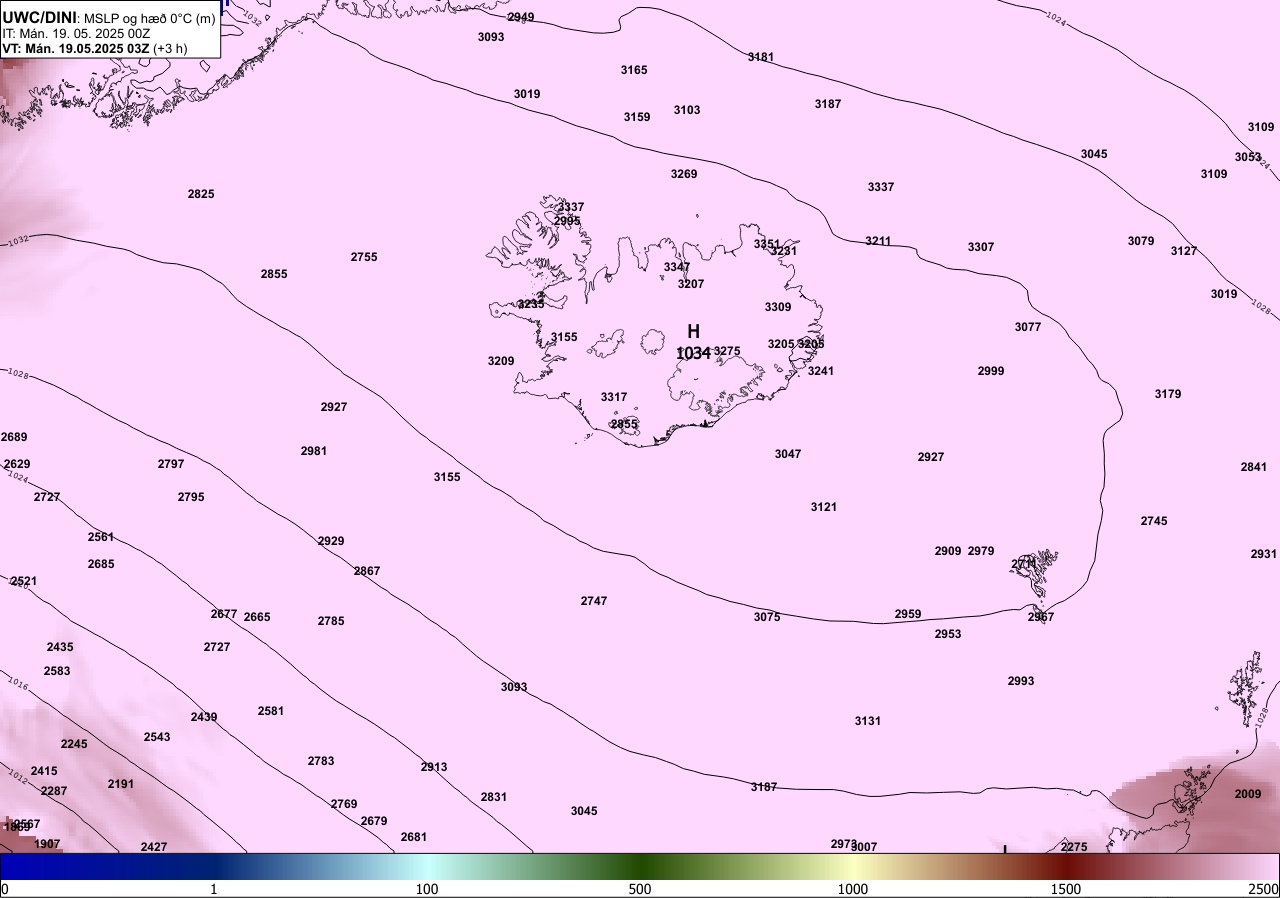This screenshot has width=1280, height=898.
Task: Click the 3103 height value
Action: pos(687,110)
